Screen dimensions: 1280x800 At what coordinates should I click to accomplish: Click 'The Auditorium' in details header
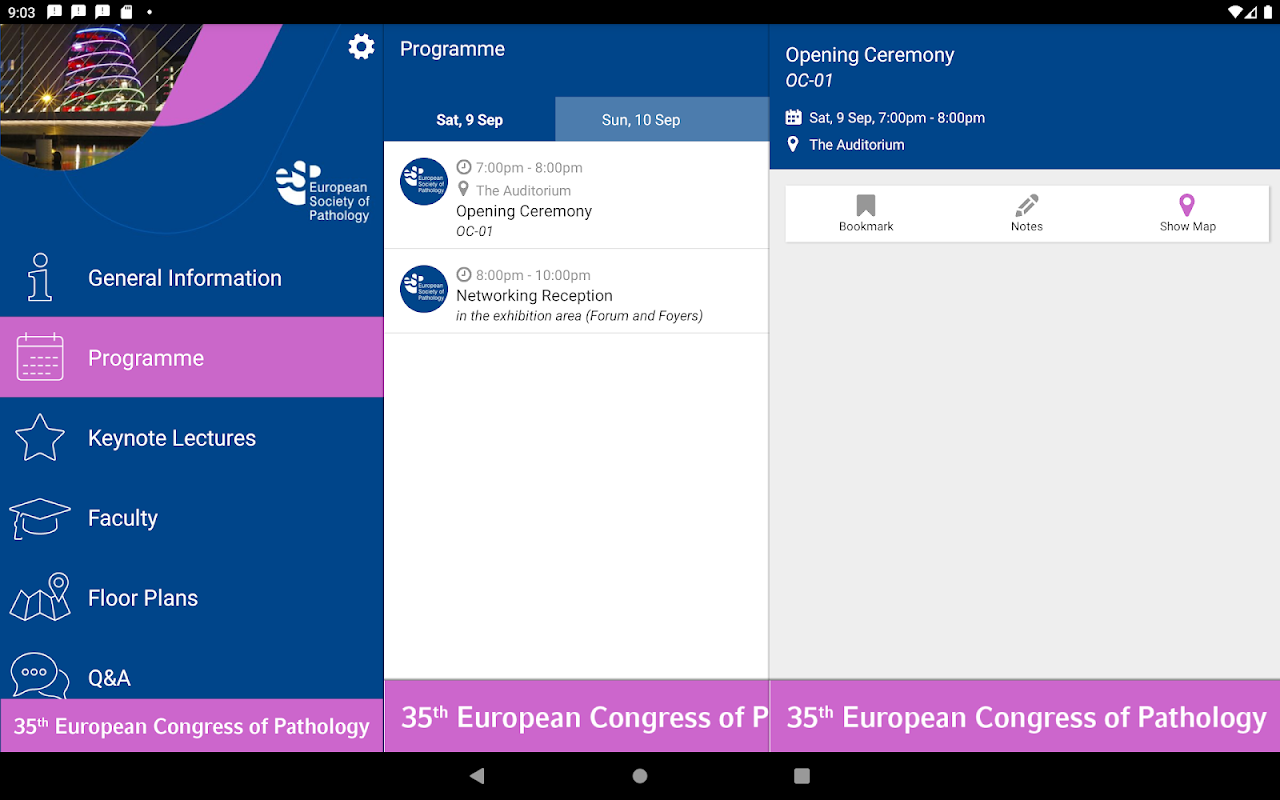coord(857,145)
